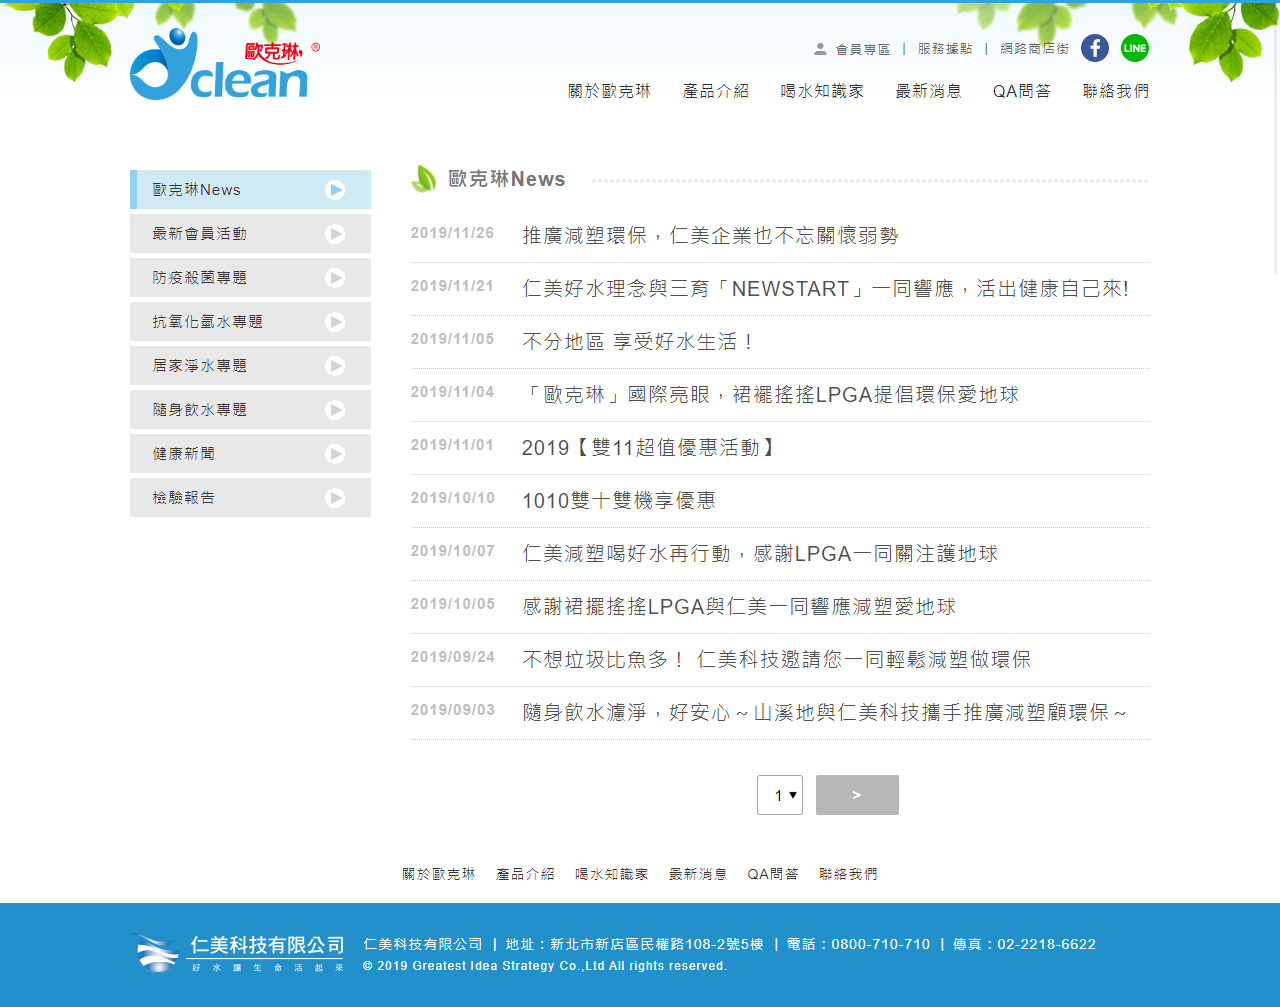Open article 不想垃圾比魚多！
Image resolution: width=1280 pixels, height=1007 pixels.
tap(776, 660)
